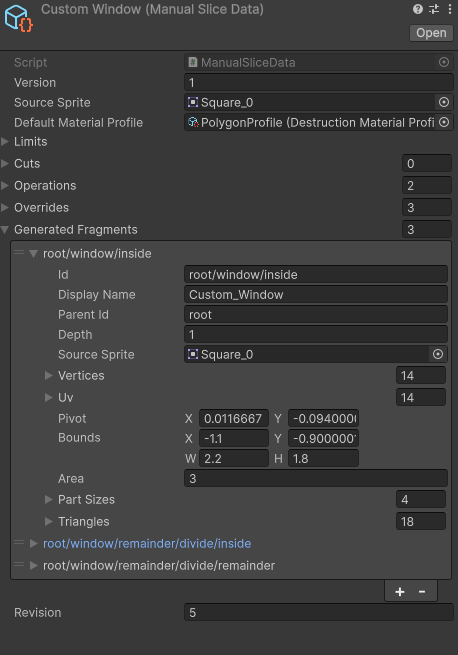The height and width of the screenshot is (655, 458).
Task: Open object picker for Default Material Profile
Action: click(x=444, y=122)
